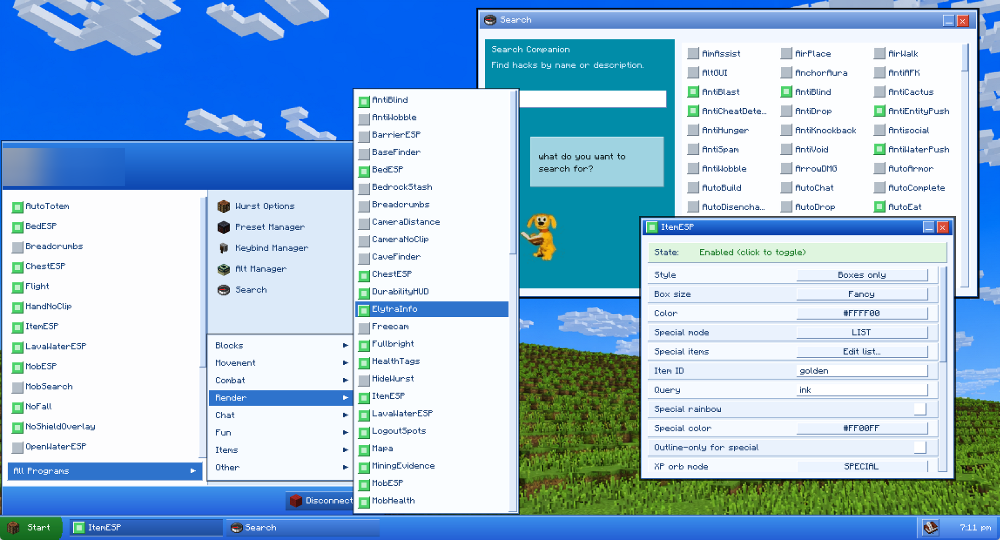Open Special color #FF00FF picker
Viewport: 1000px width, 540px height.
coord(862,428)
